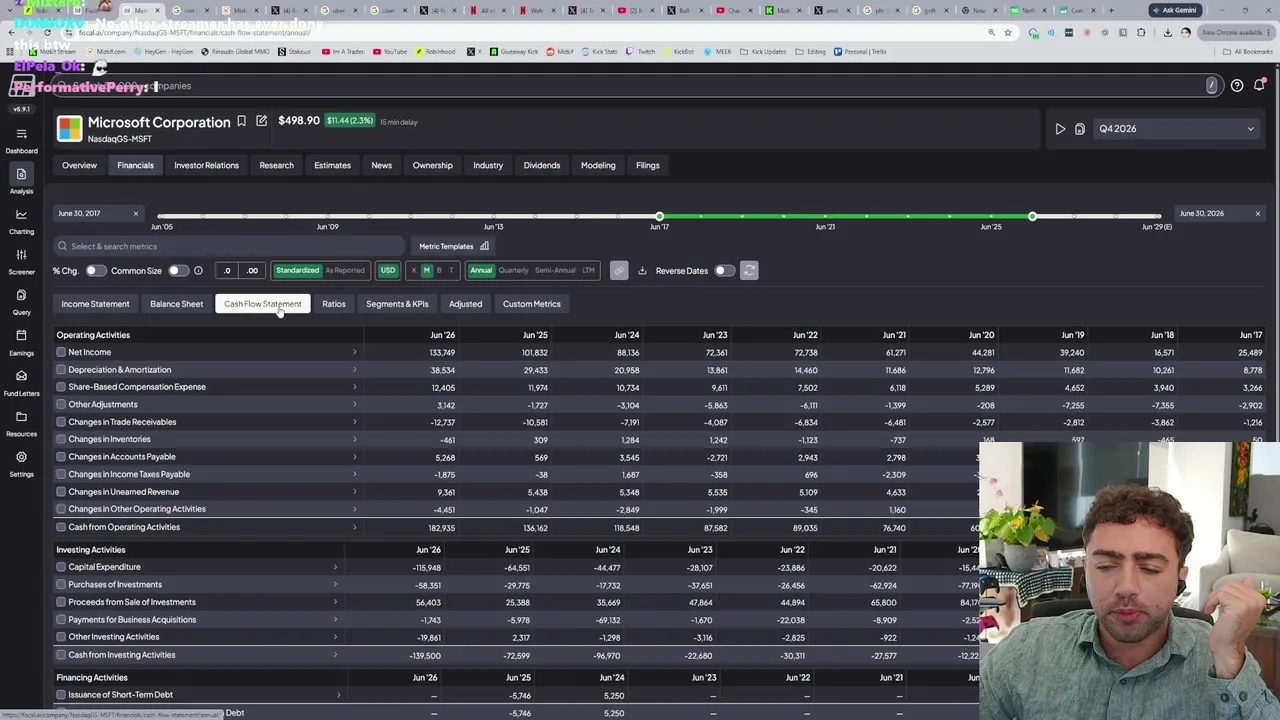Click the Jun '17 timeline range handle
The width and height of the screenshot is (1280, 720).
(x=659, y=217)
